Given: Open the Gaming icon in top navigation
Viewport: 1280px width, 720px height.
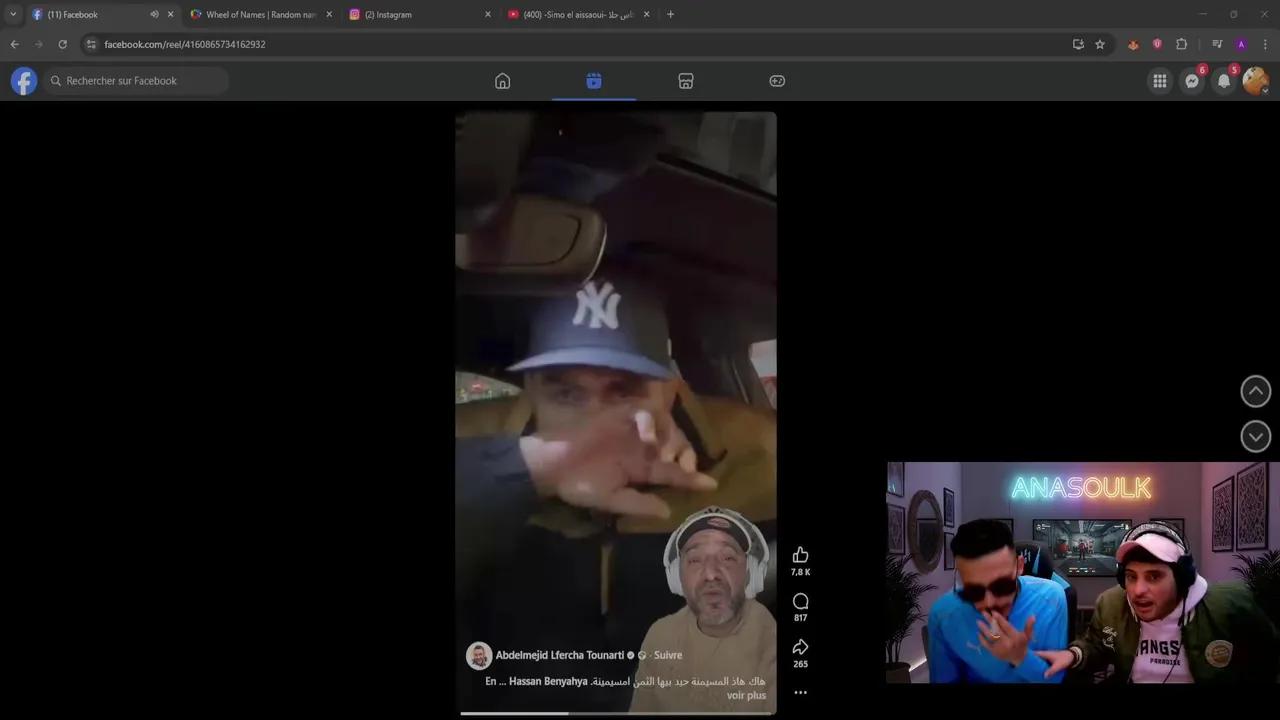Looking at the screenshot, I should coord(777,81).
